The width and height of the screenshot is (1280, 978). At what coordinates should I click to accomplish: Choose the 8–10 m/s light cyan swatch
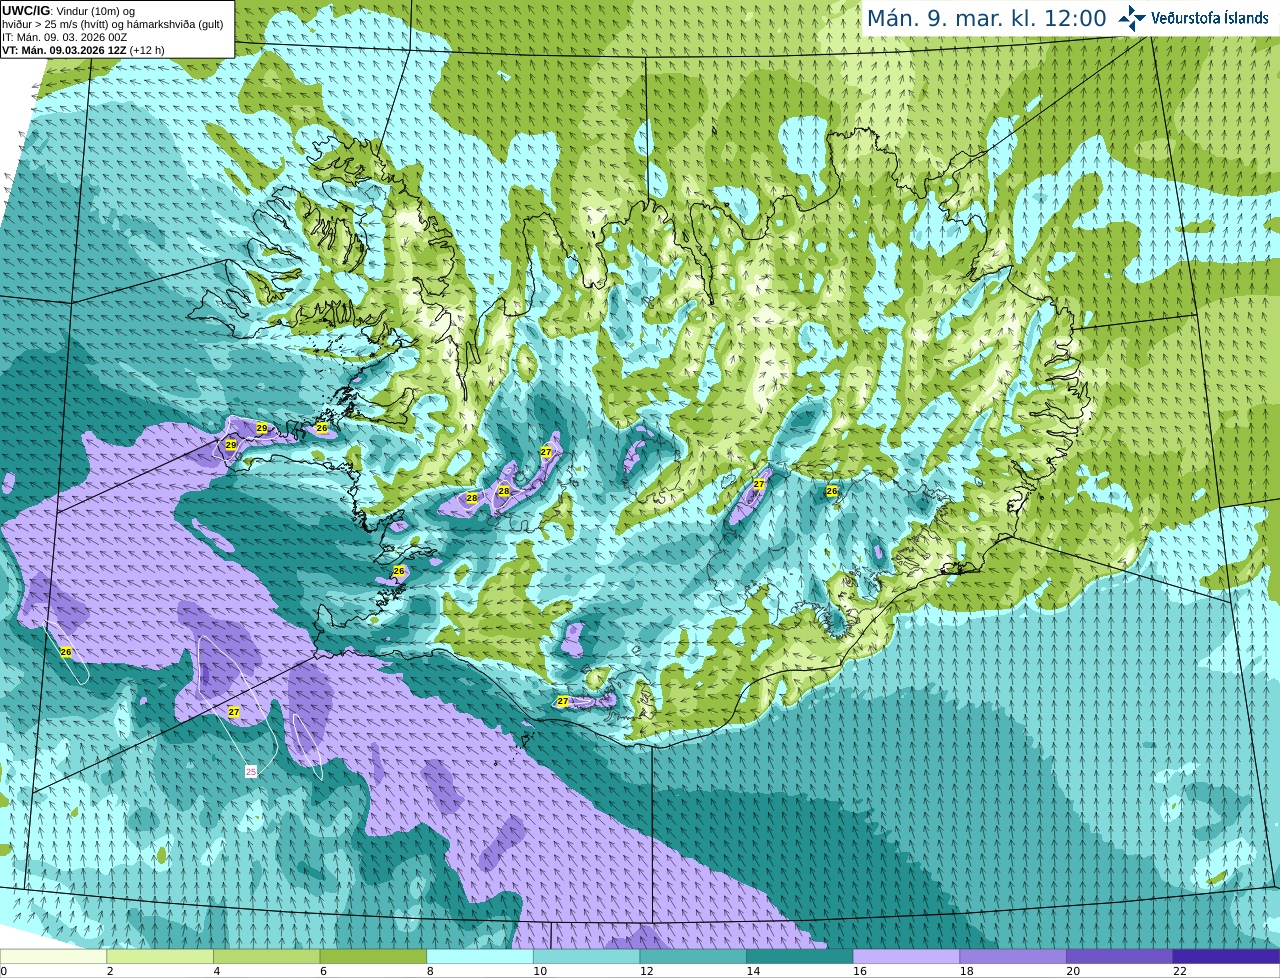(x=480, y=956)
